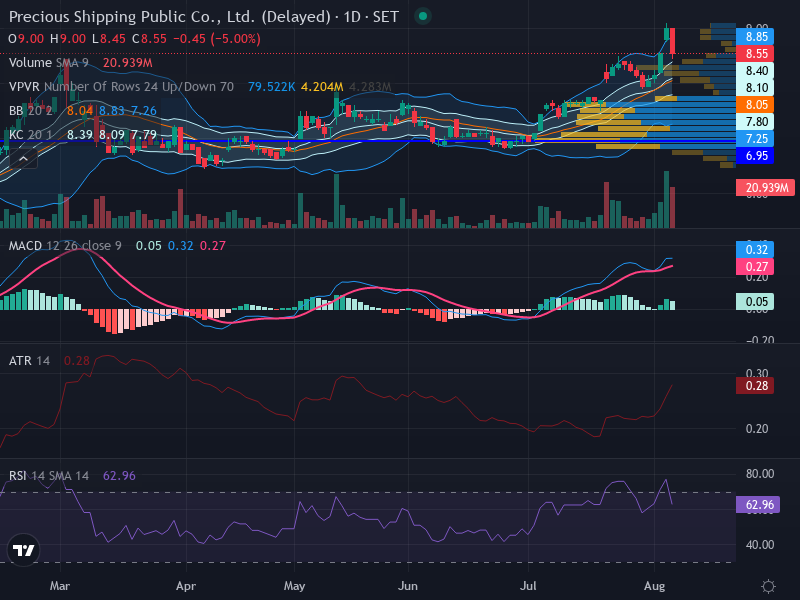Click the blue 6.95 price tag
The width and height of the screenshot is (800, 600).
(756, 156)
